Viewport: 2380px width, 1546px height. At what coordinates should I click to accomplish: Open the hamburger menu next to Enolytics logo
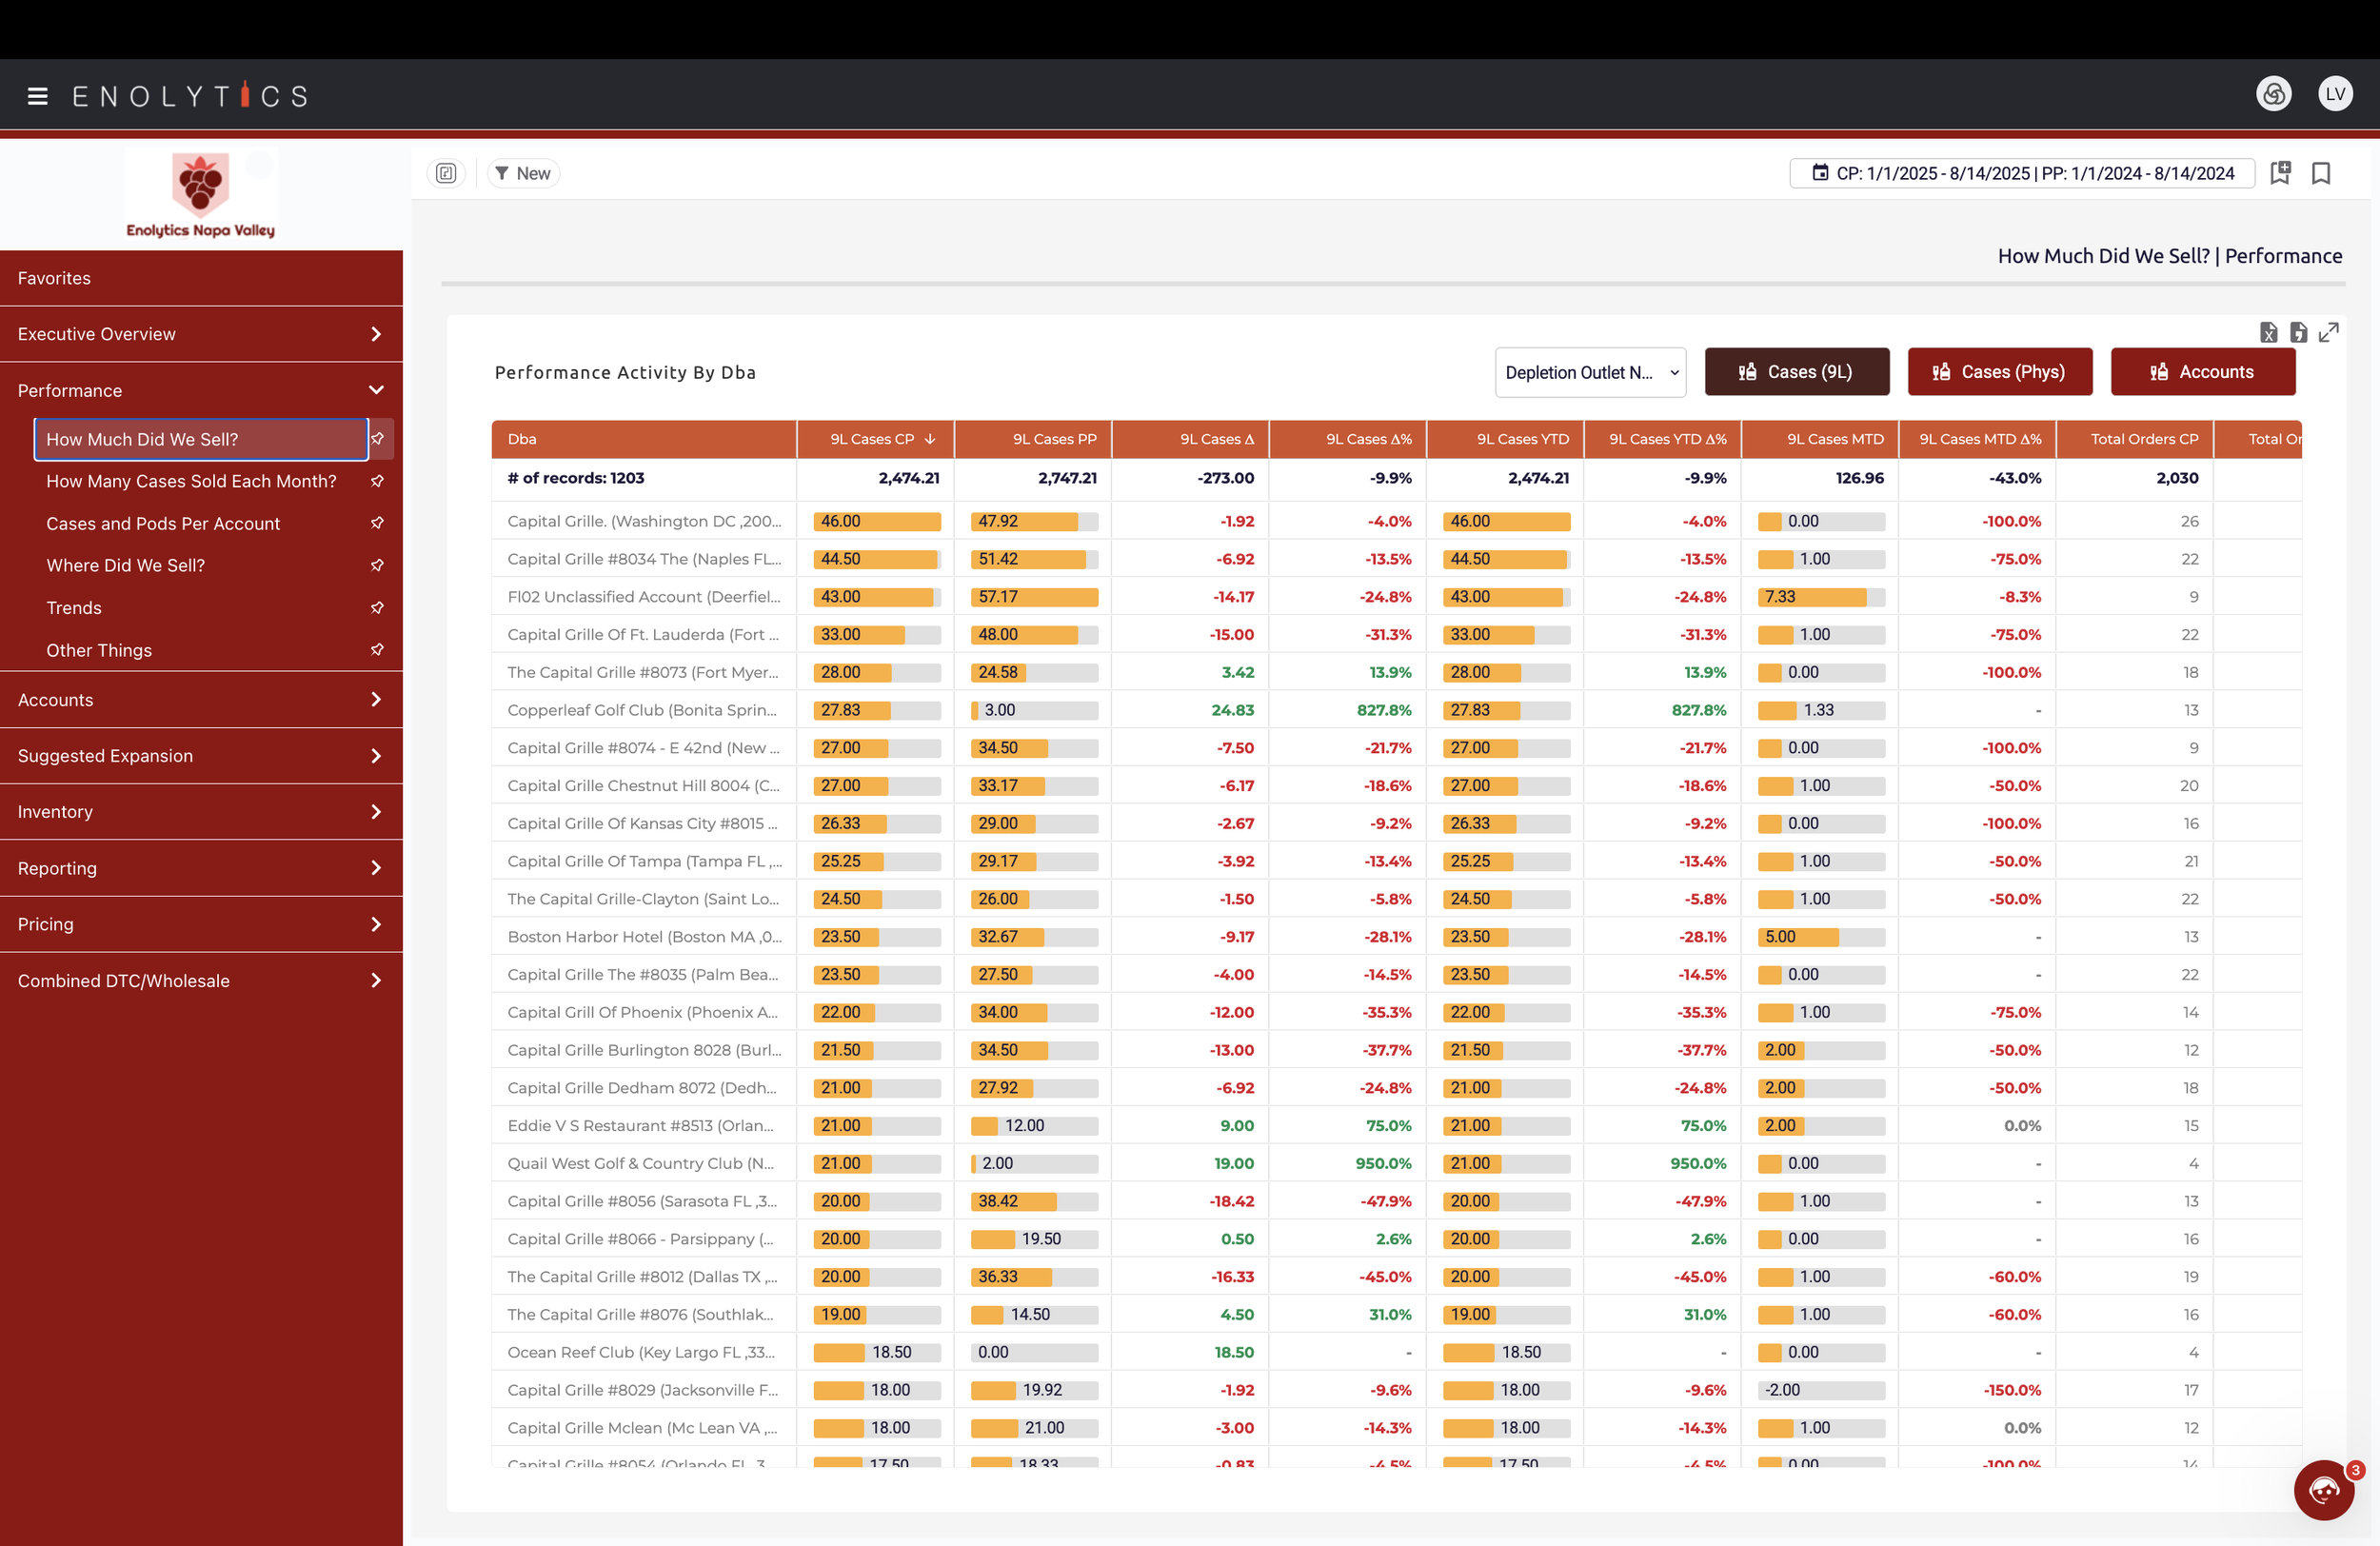pos(38,96)
